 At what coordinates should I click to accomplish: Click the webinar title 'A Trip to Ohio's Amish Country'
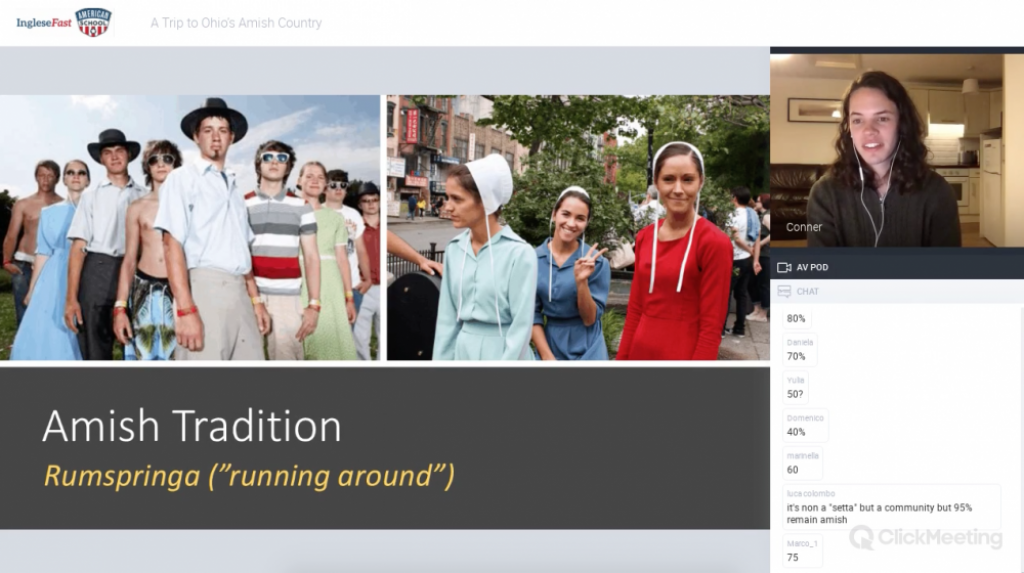236,23
